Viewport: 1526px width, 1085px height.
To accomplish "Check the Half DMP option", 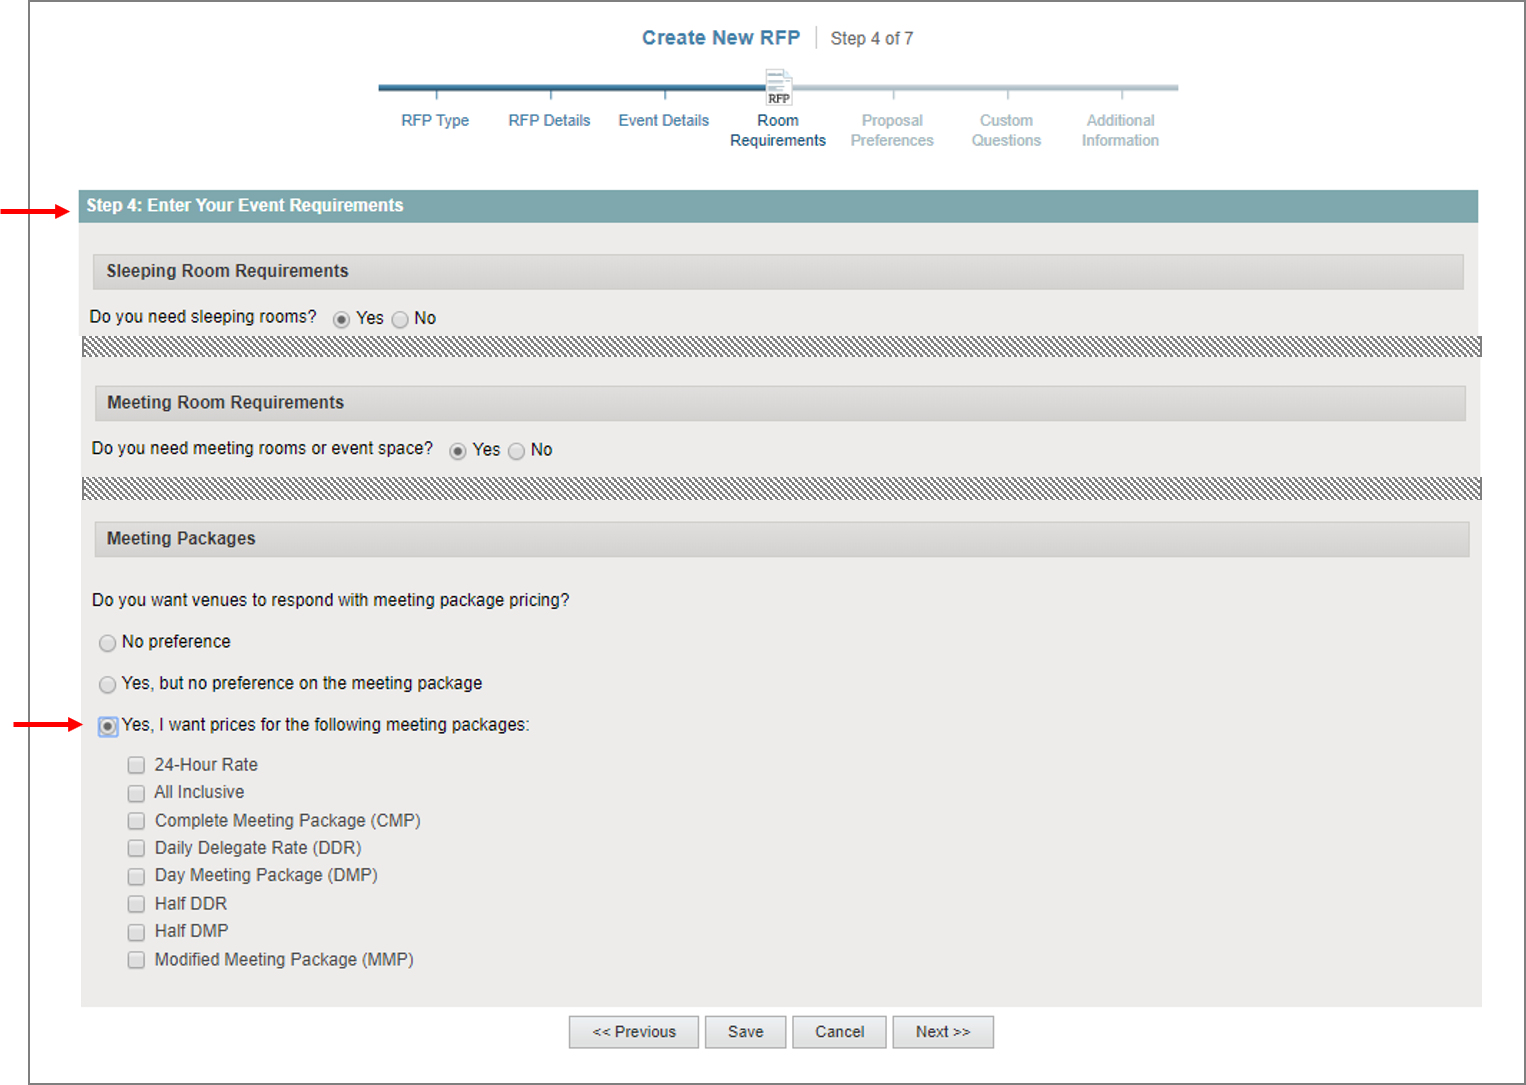I will click(136, 932).
